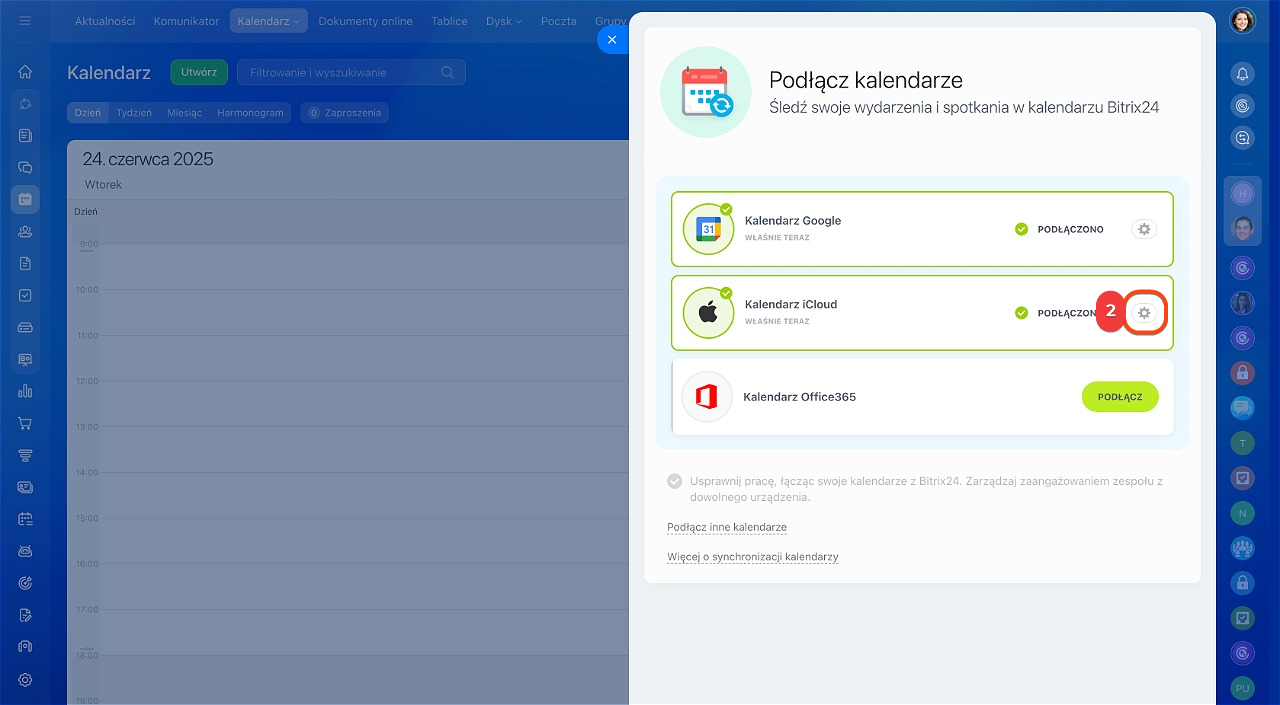Click the 24. czerwca 2025 date heading
Image resolution: width=1280 pixels, height=705 pixels.
click(148, 159)
